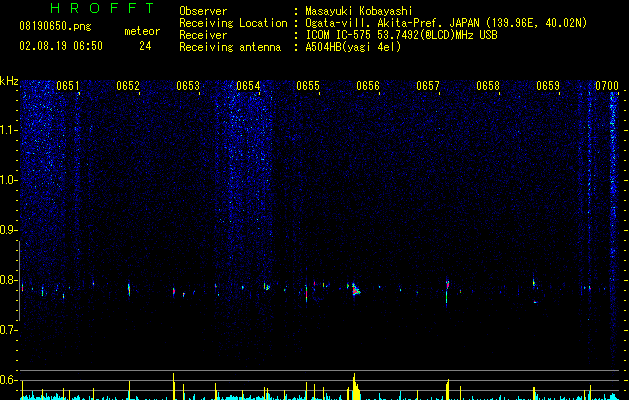629x400 pixels.
Task: Click the Observer field label
Action: pyautogui.click(x=203, y=11)
